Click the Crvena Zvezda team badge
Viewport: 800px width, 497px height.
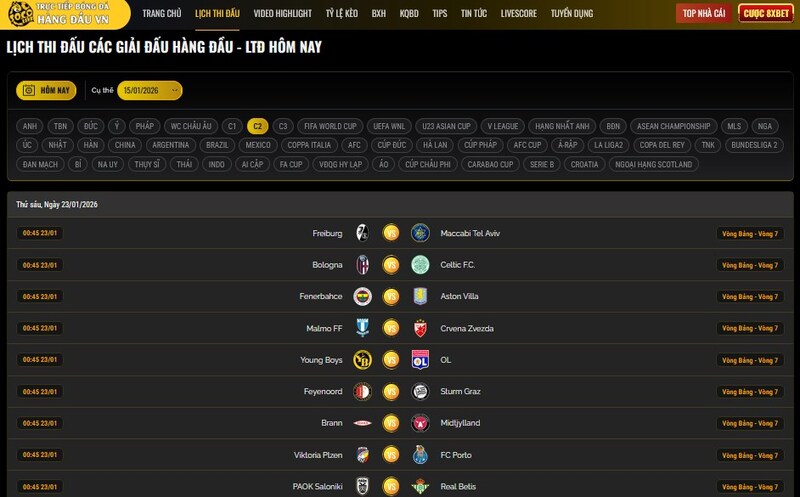pos(420,328)
